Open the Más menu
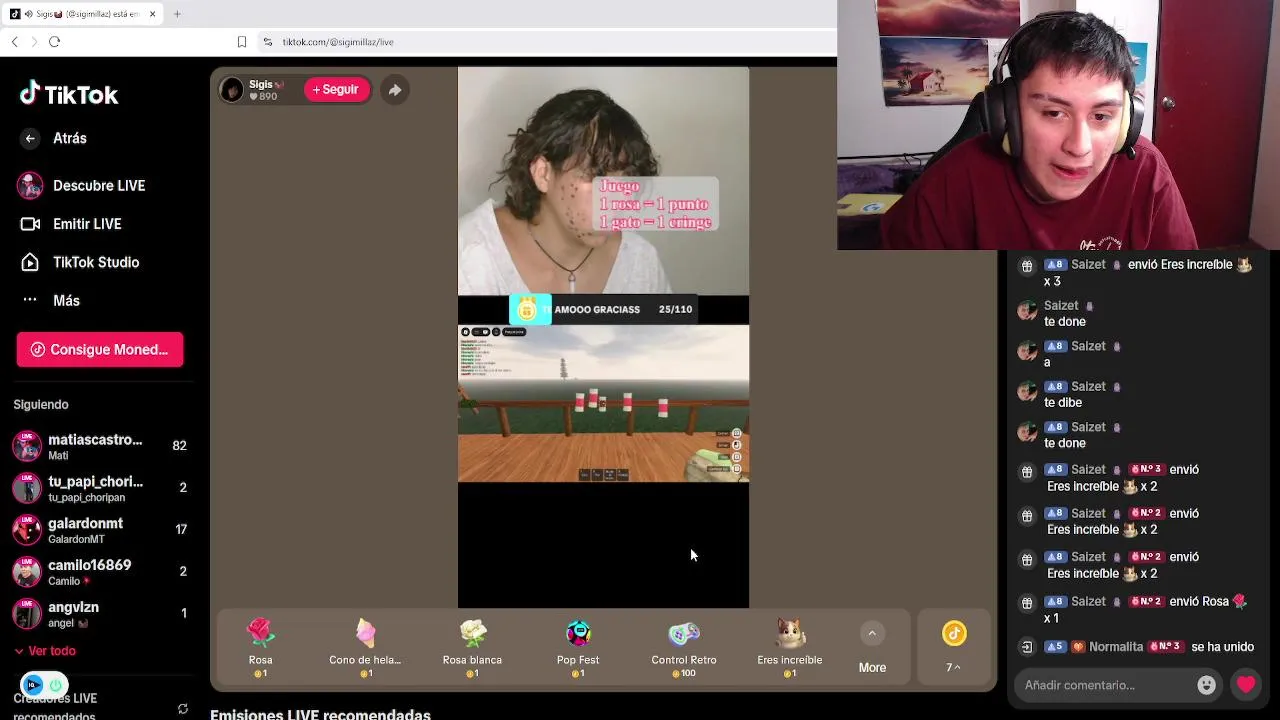This screenshot has height=720, width=1280. (50, 300)
